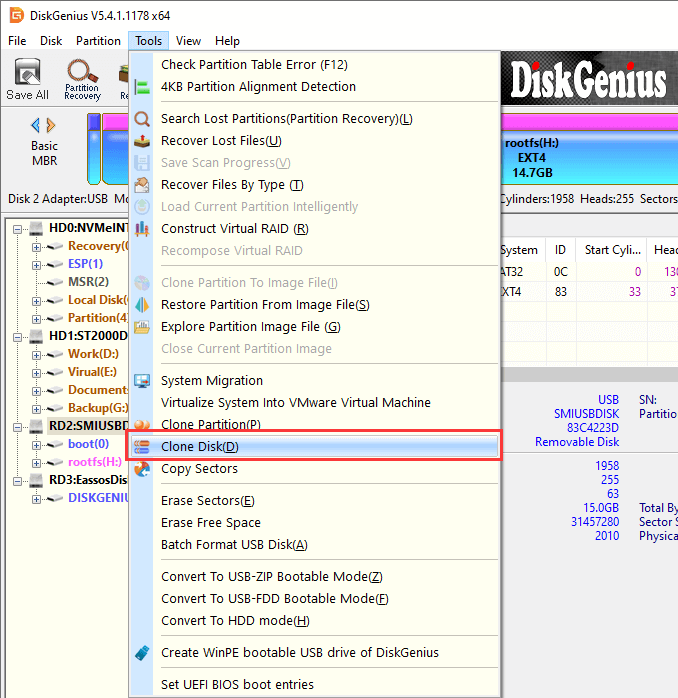The width and height of the screenshot is (678, 698).
Task: Click the 4KB Partition Alignment Detection icon
Action: [x=143, y=87]
